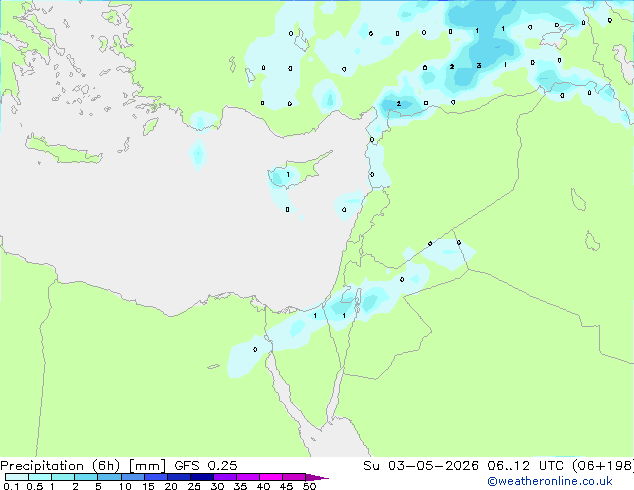Screen dimensions: 634x490
Task: Click the precipitation value '3' on the map
Action: (479, 65)
